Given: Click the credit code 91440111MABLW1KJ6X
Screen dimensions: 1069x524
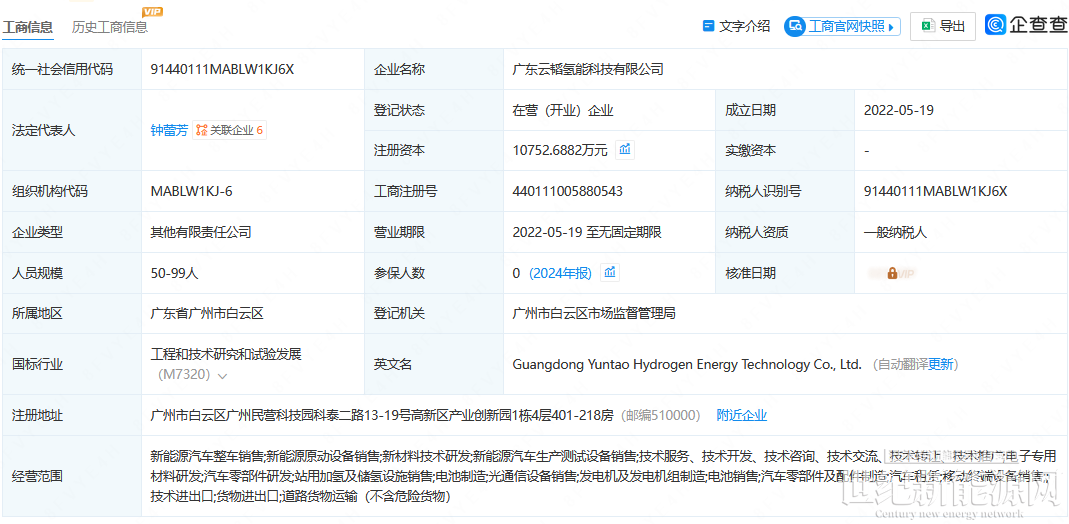Looking at the screenshot, I should coord(222,69).
